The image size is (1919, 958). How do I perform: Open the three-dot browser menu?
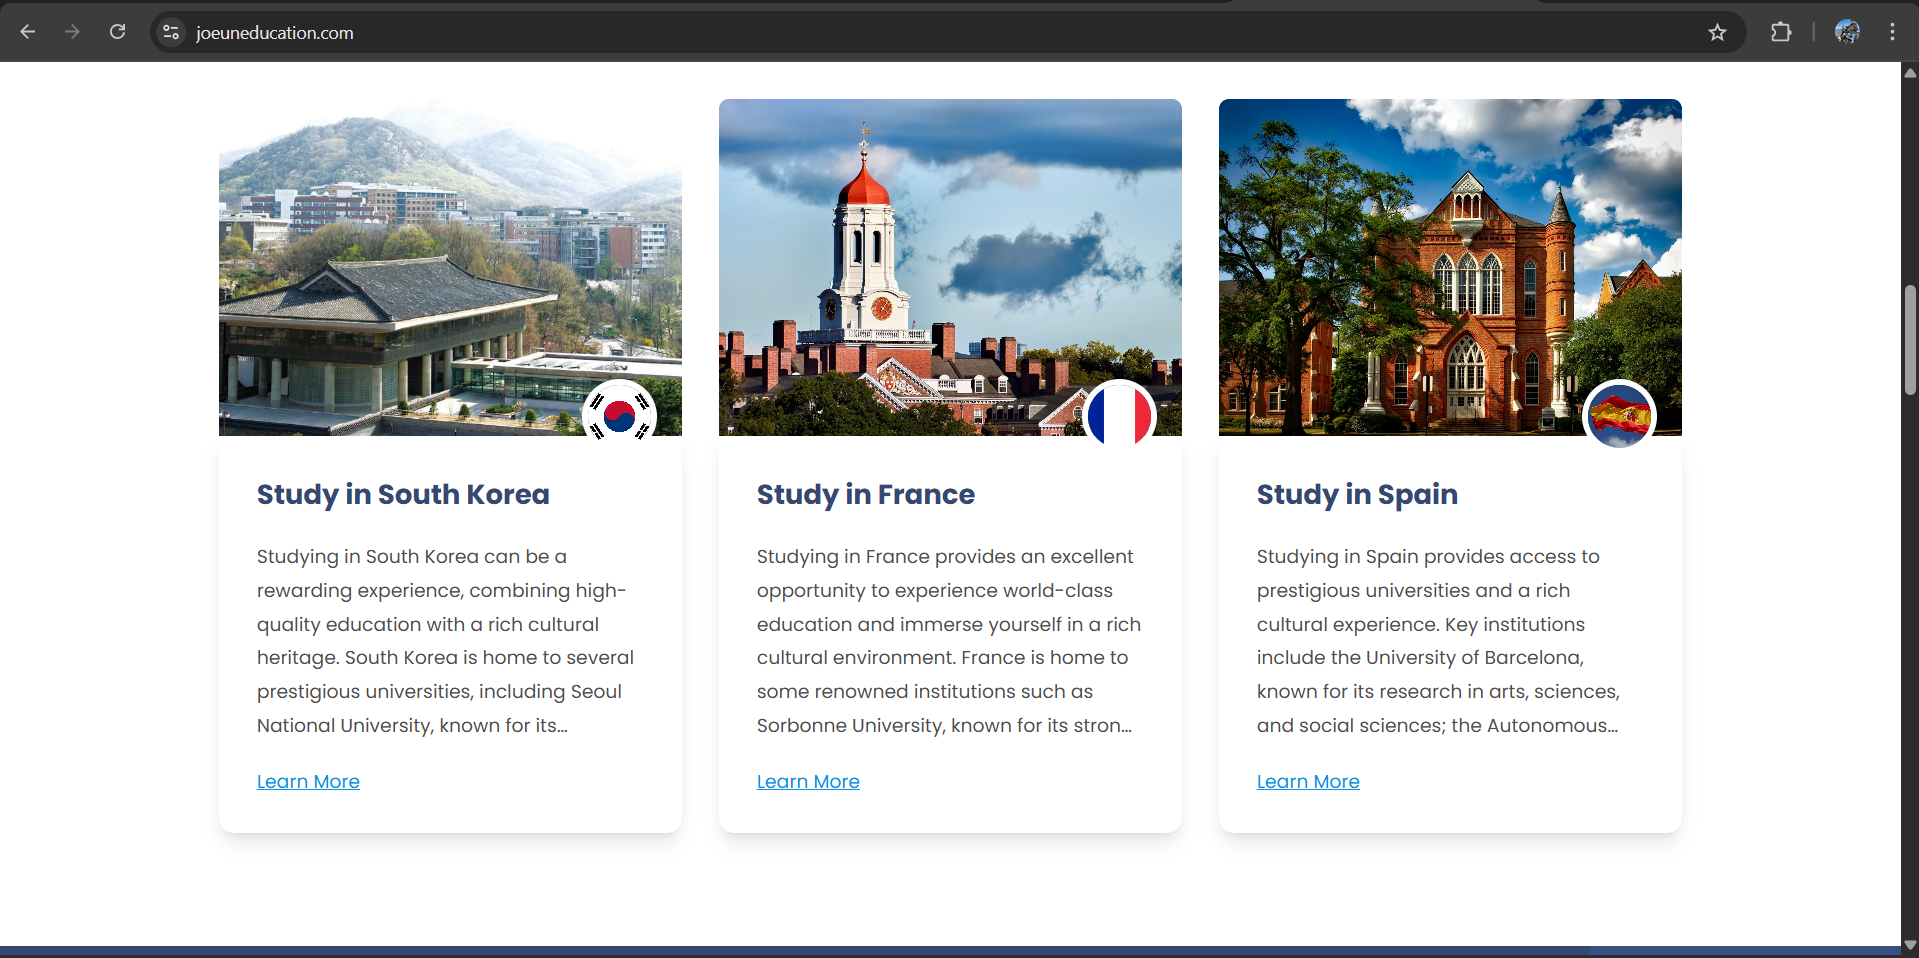(1892, 32)
